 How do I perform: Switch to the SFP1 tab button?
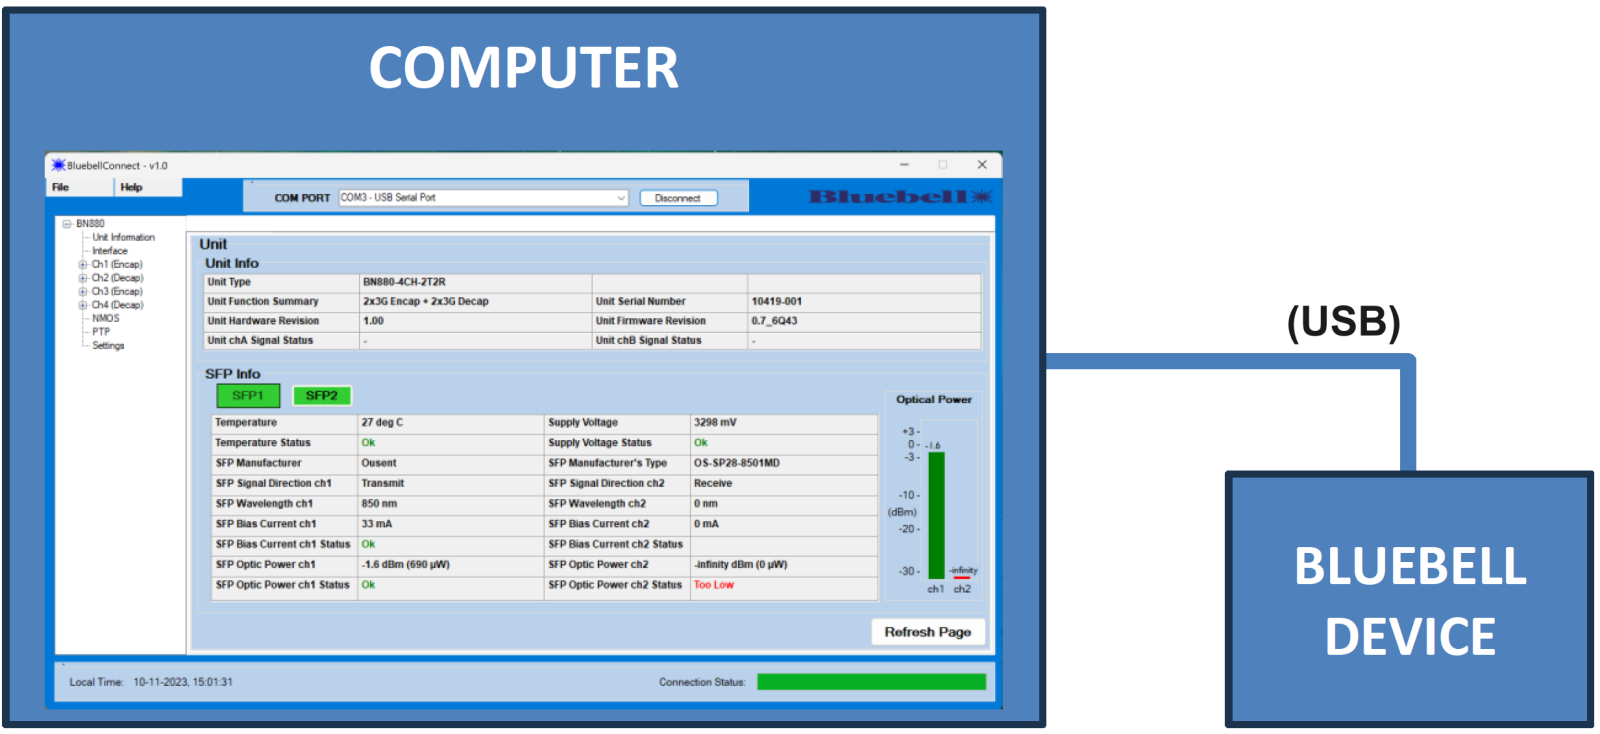248,396
